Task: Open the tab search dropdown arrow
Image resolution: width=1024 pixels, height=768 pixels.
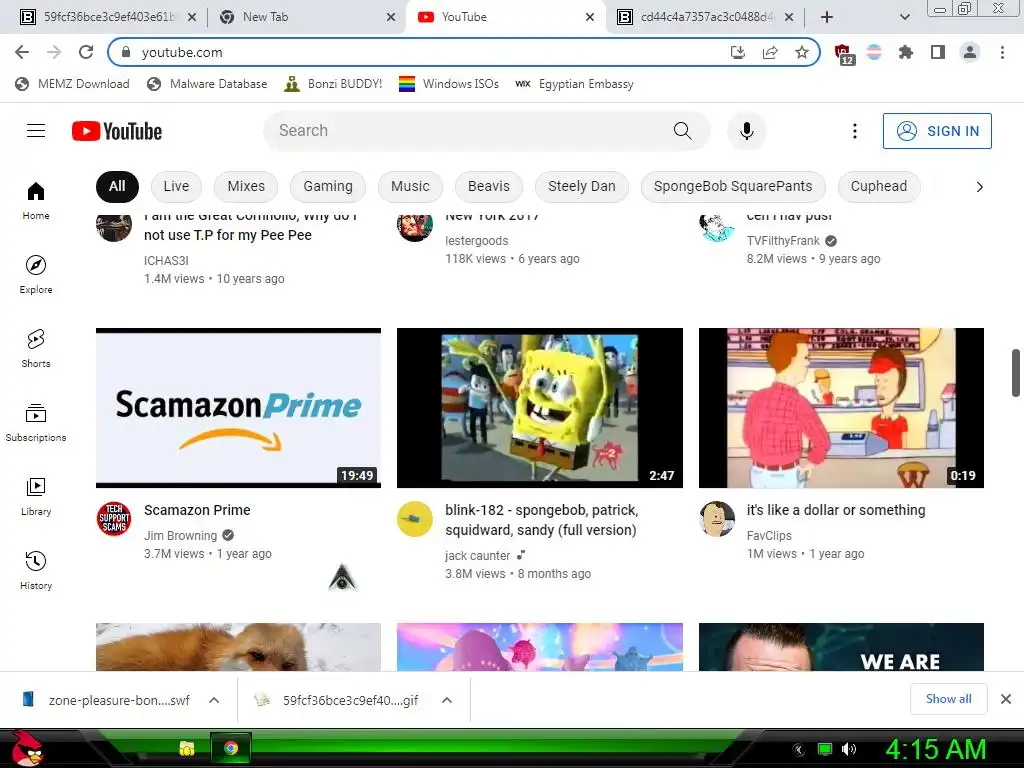Action: tap(904, 17)
